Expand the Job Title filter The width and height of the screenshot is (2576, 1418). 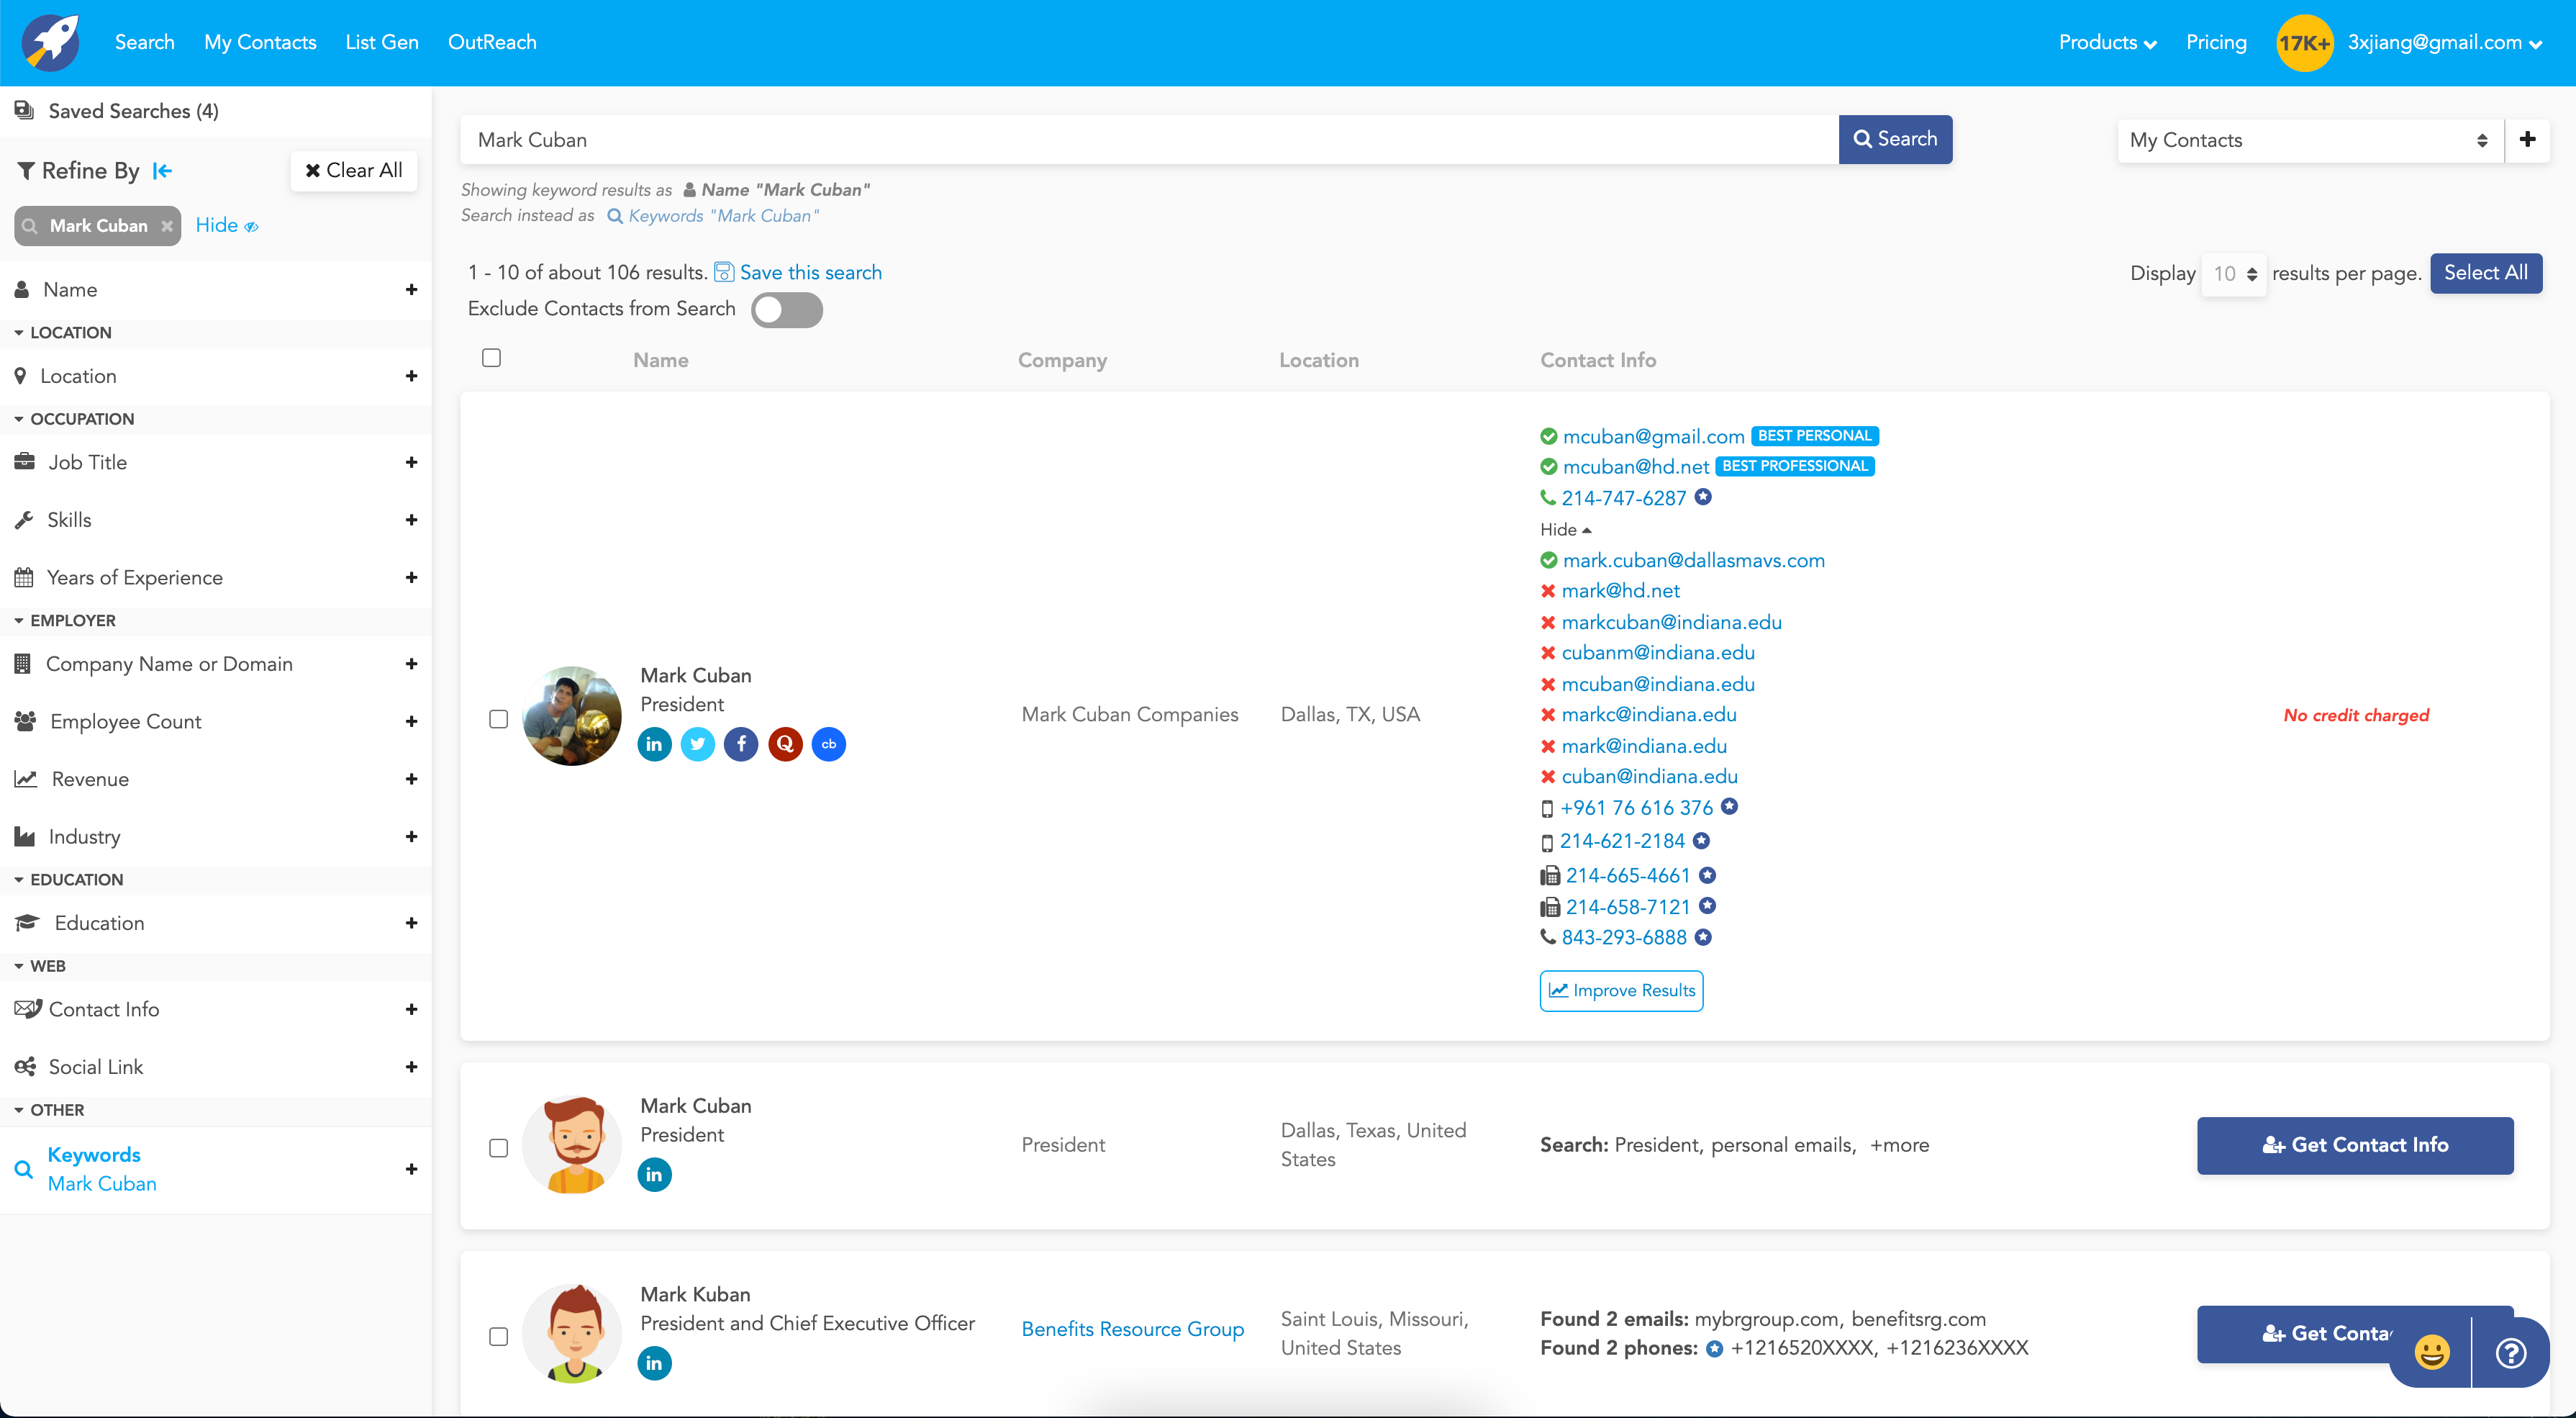[412, 462]
